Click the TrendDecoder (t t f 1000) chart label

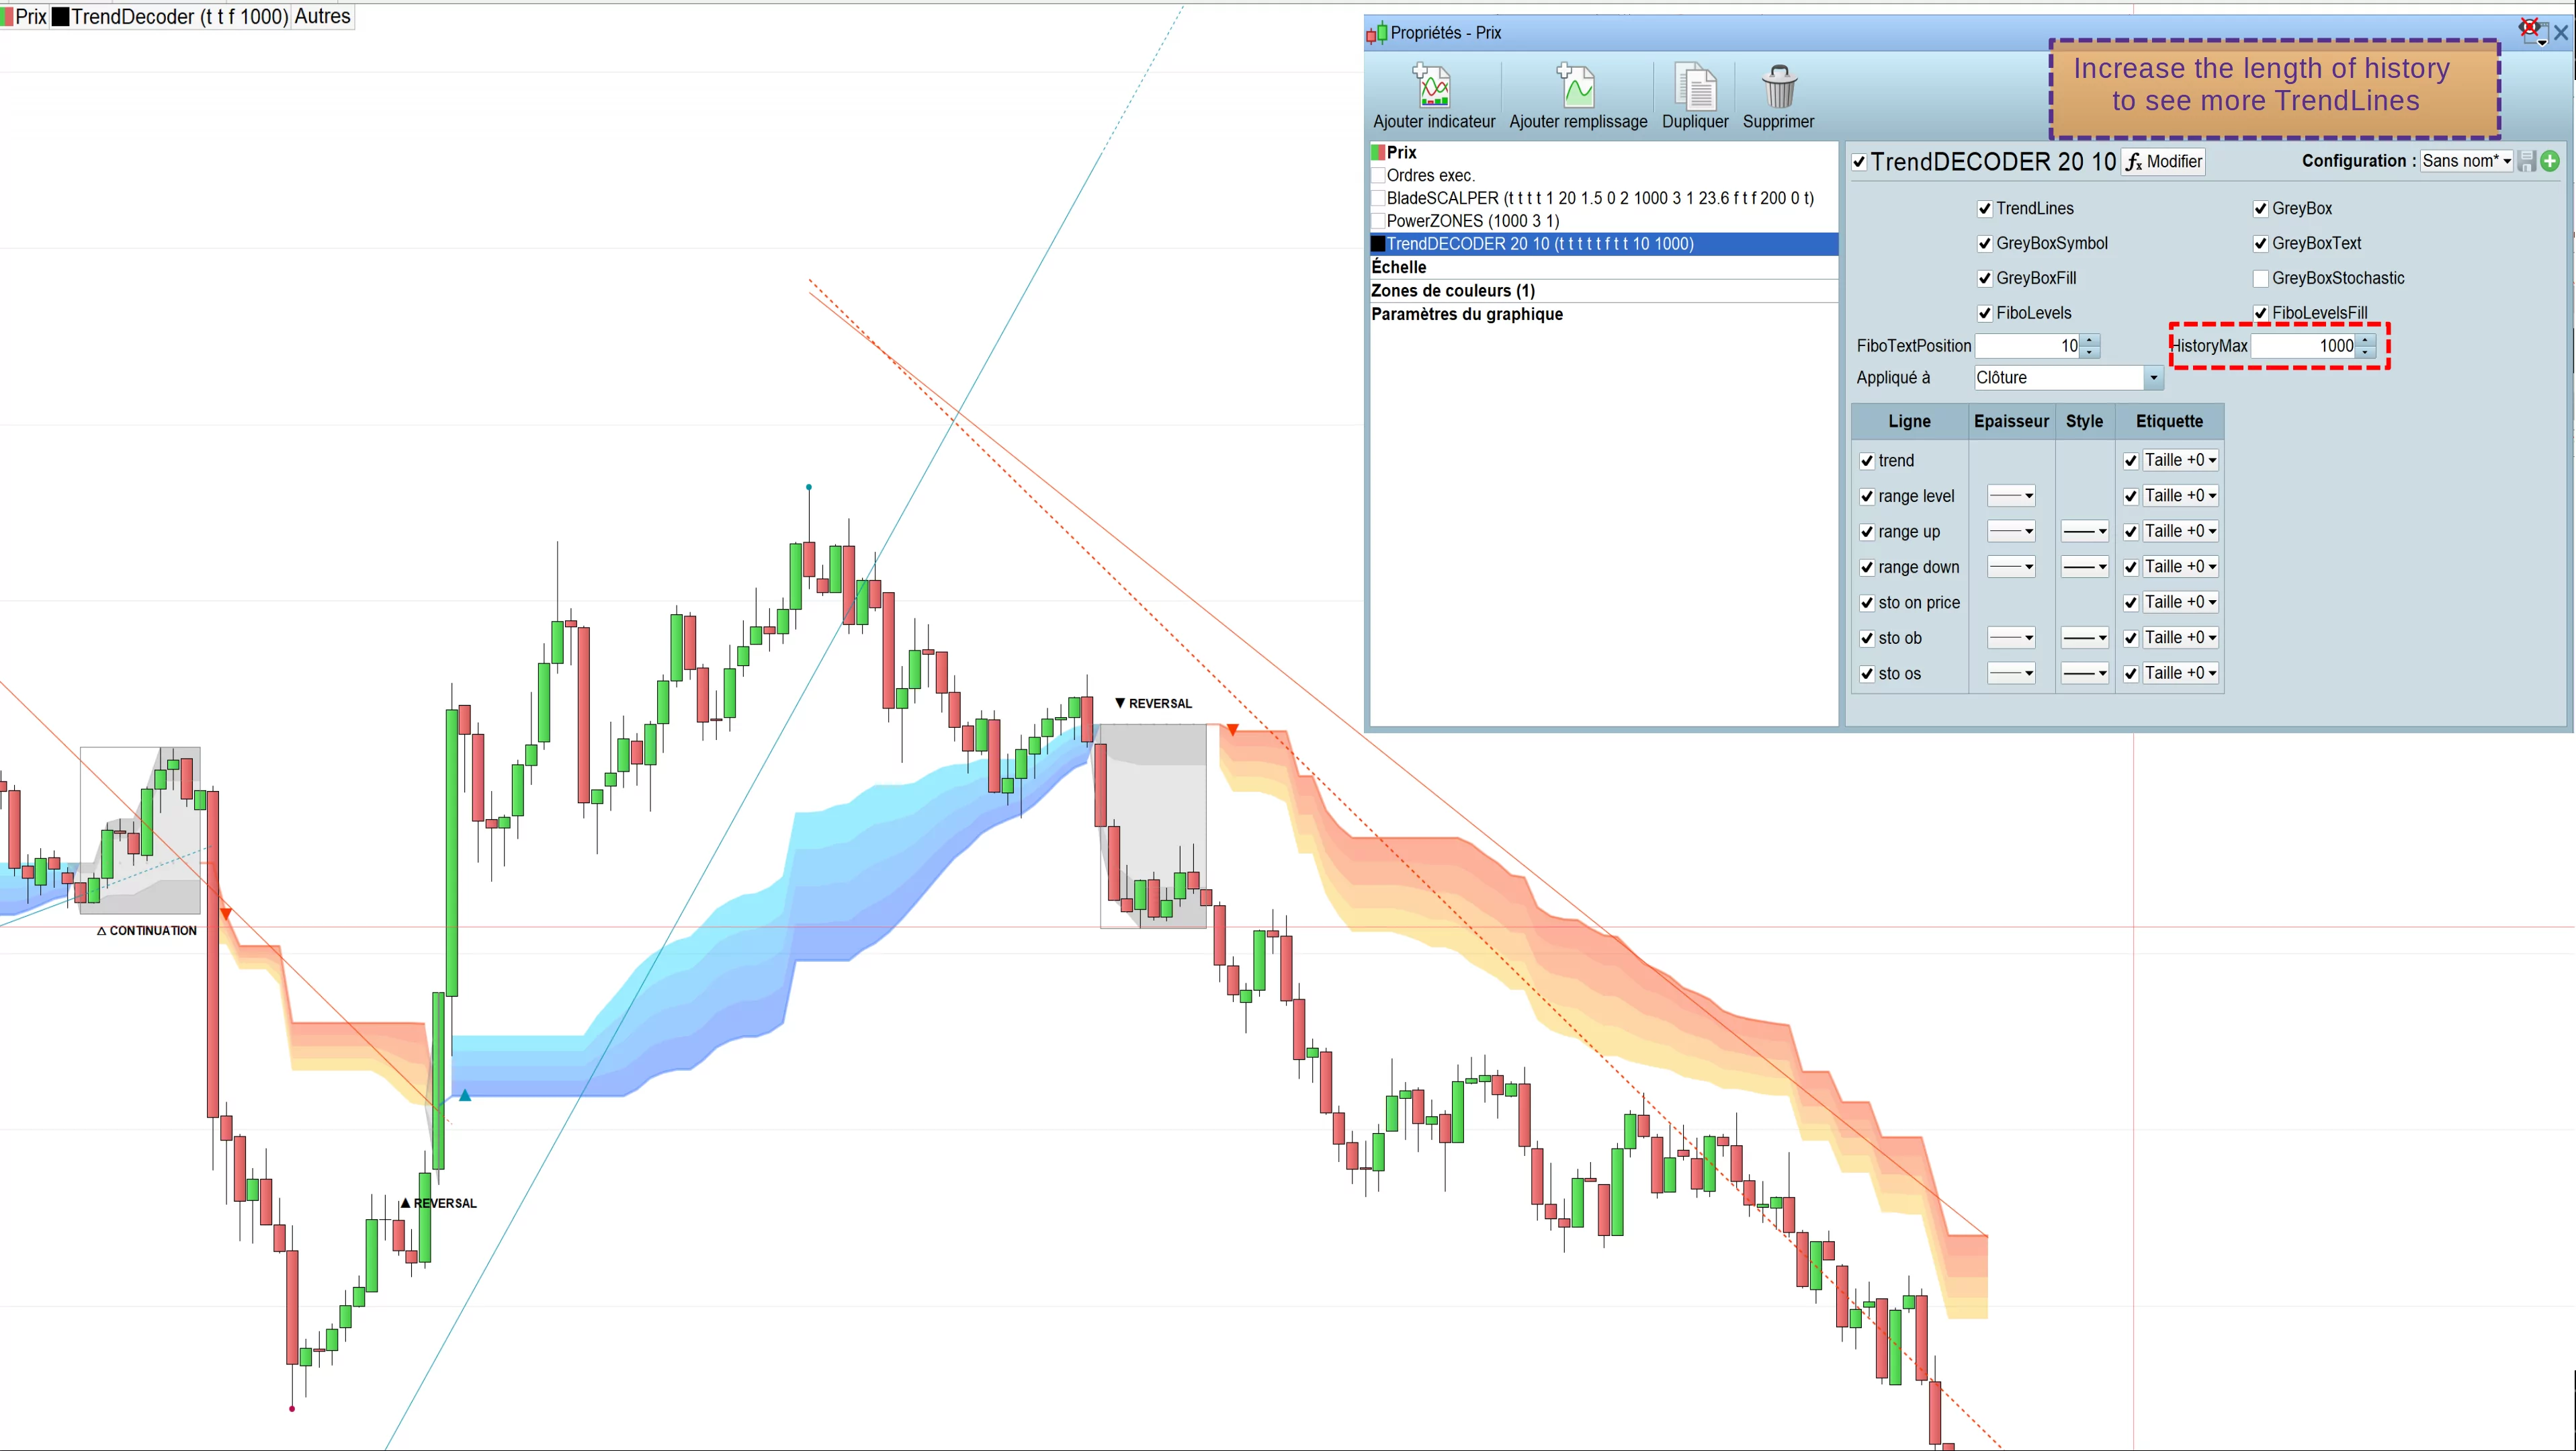pos(180,17)
